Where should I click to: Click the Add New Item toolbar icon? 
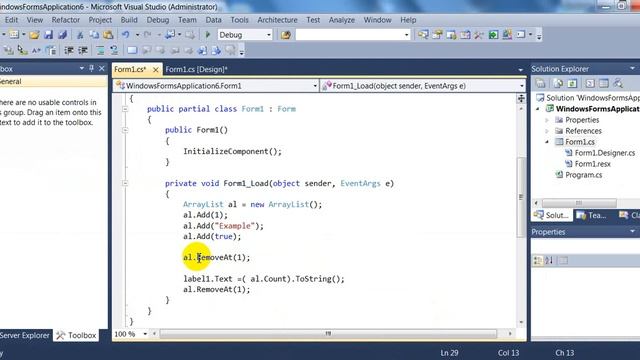pyautogui.click(x=14, y=35)
